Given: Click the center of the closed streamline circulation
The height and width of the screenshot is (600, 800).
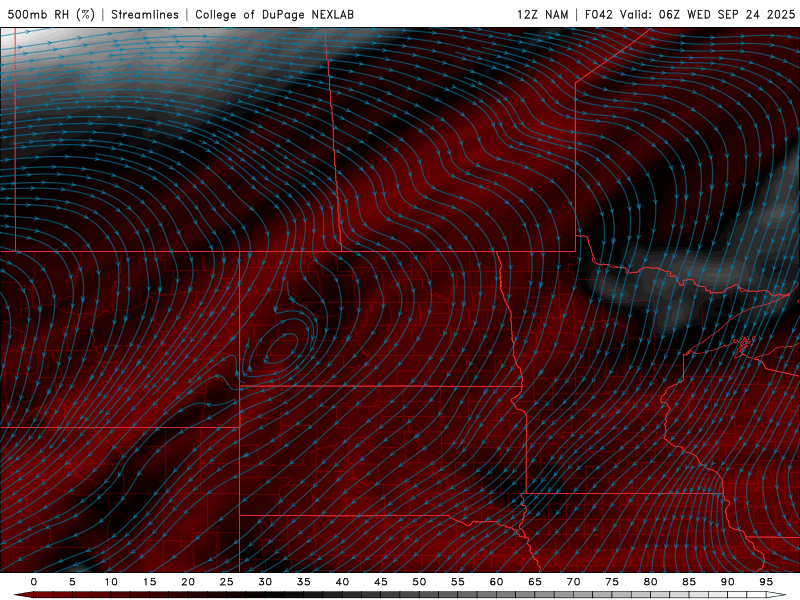Looking at the screenshot, I should click(280, 348).
